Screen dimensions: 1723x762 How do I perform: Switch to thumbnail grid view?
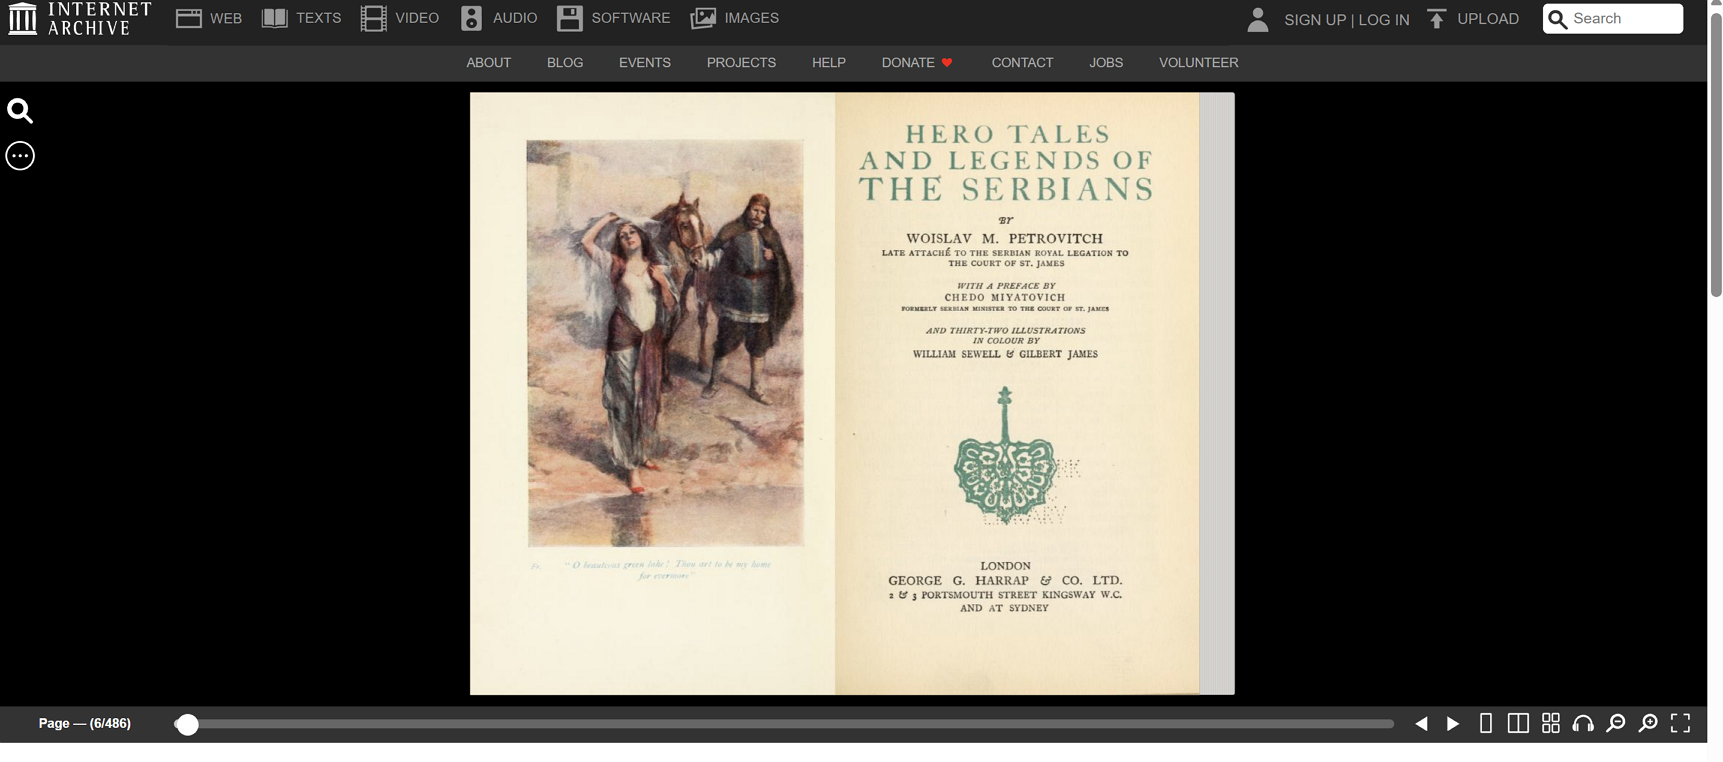1550,723
